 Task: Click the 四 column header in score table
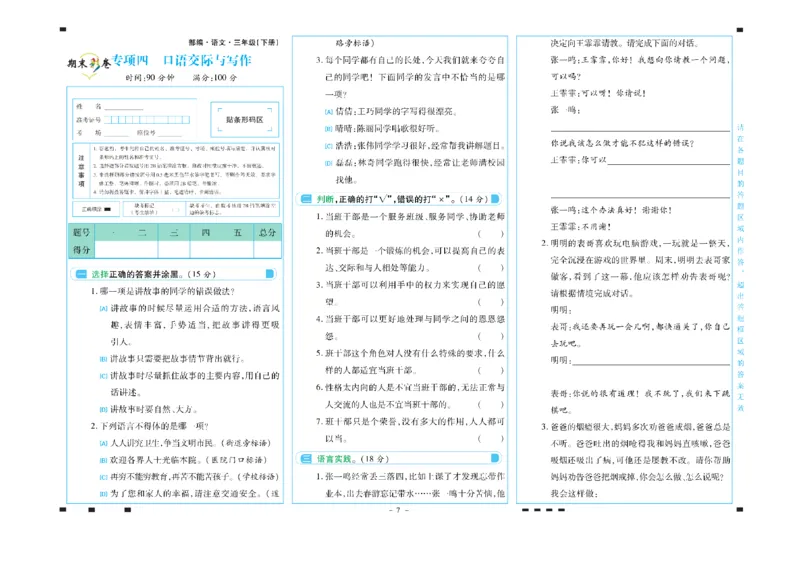coord(206,232)
